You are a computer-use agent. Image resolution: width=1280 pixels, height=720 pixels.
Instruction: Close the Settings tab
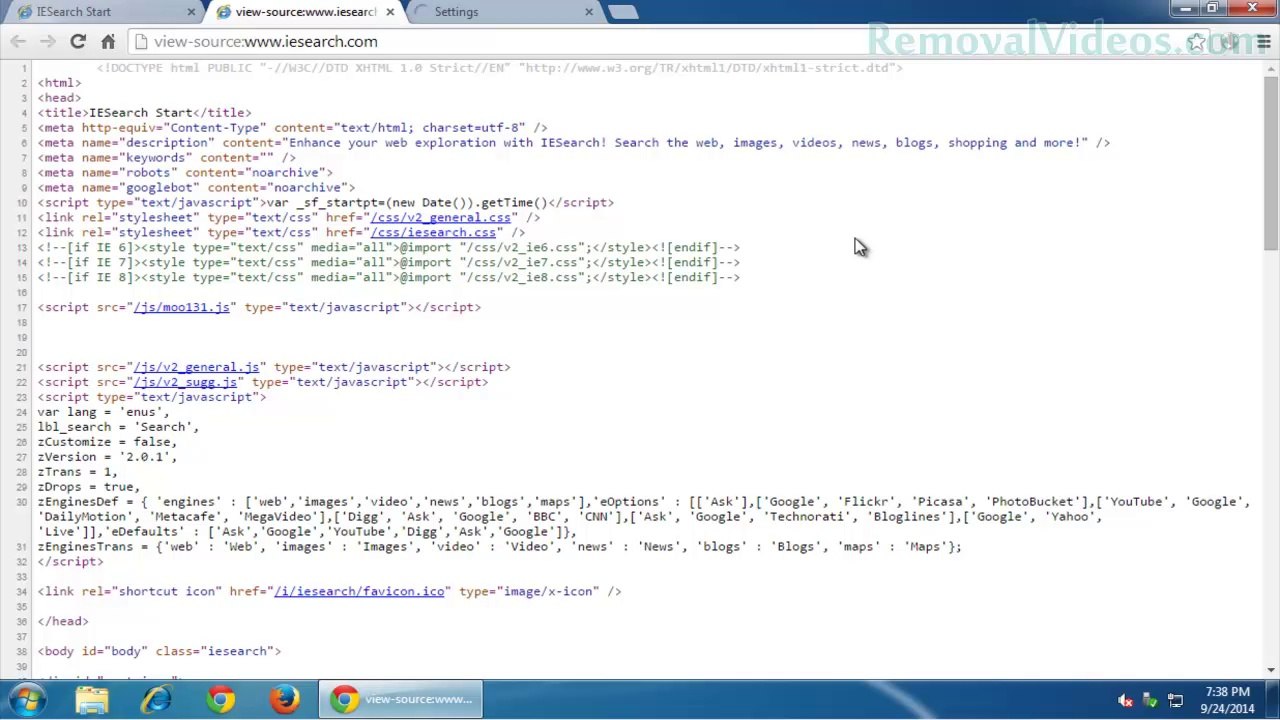[x=588, y=12]
